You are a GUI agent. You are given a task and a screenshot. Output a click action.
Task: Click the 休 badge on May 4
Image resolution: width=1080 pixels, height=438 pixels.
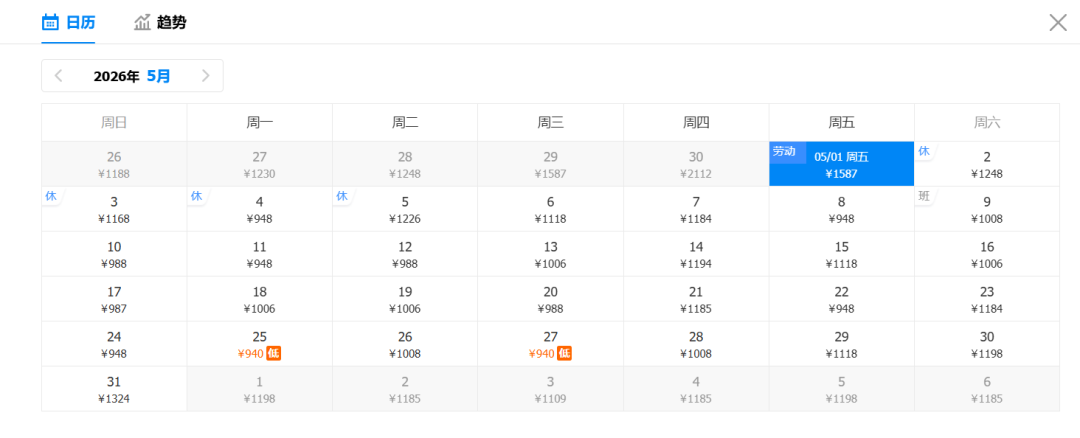click(196, 196)
